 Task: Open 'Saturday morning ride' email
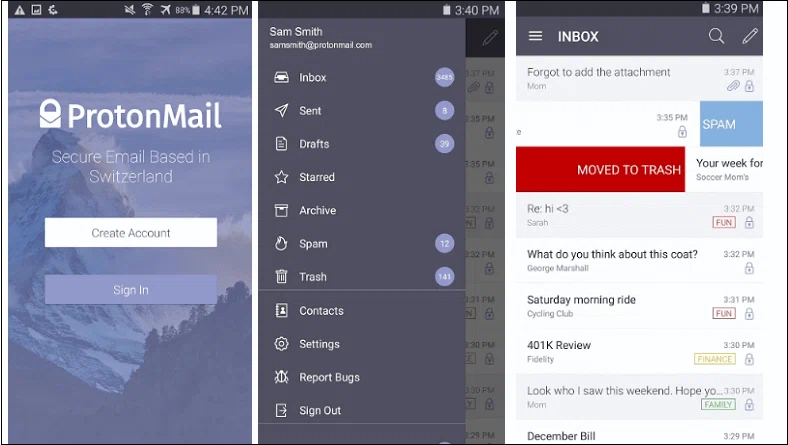[639, 306]
